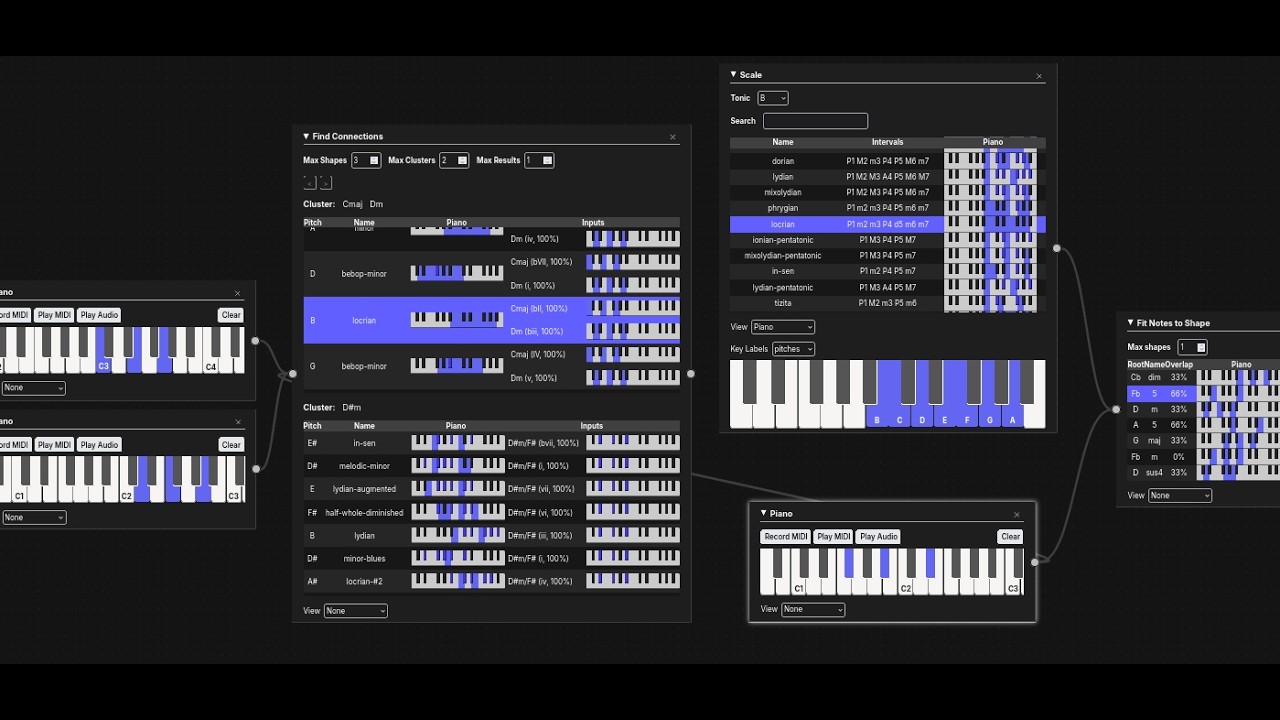The image size is (1280, 720).
Task: Click the Intervals column header in Scale
Action: coord(887,142)
